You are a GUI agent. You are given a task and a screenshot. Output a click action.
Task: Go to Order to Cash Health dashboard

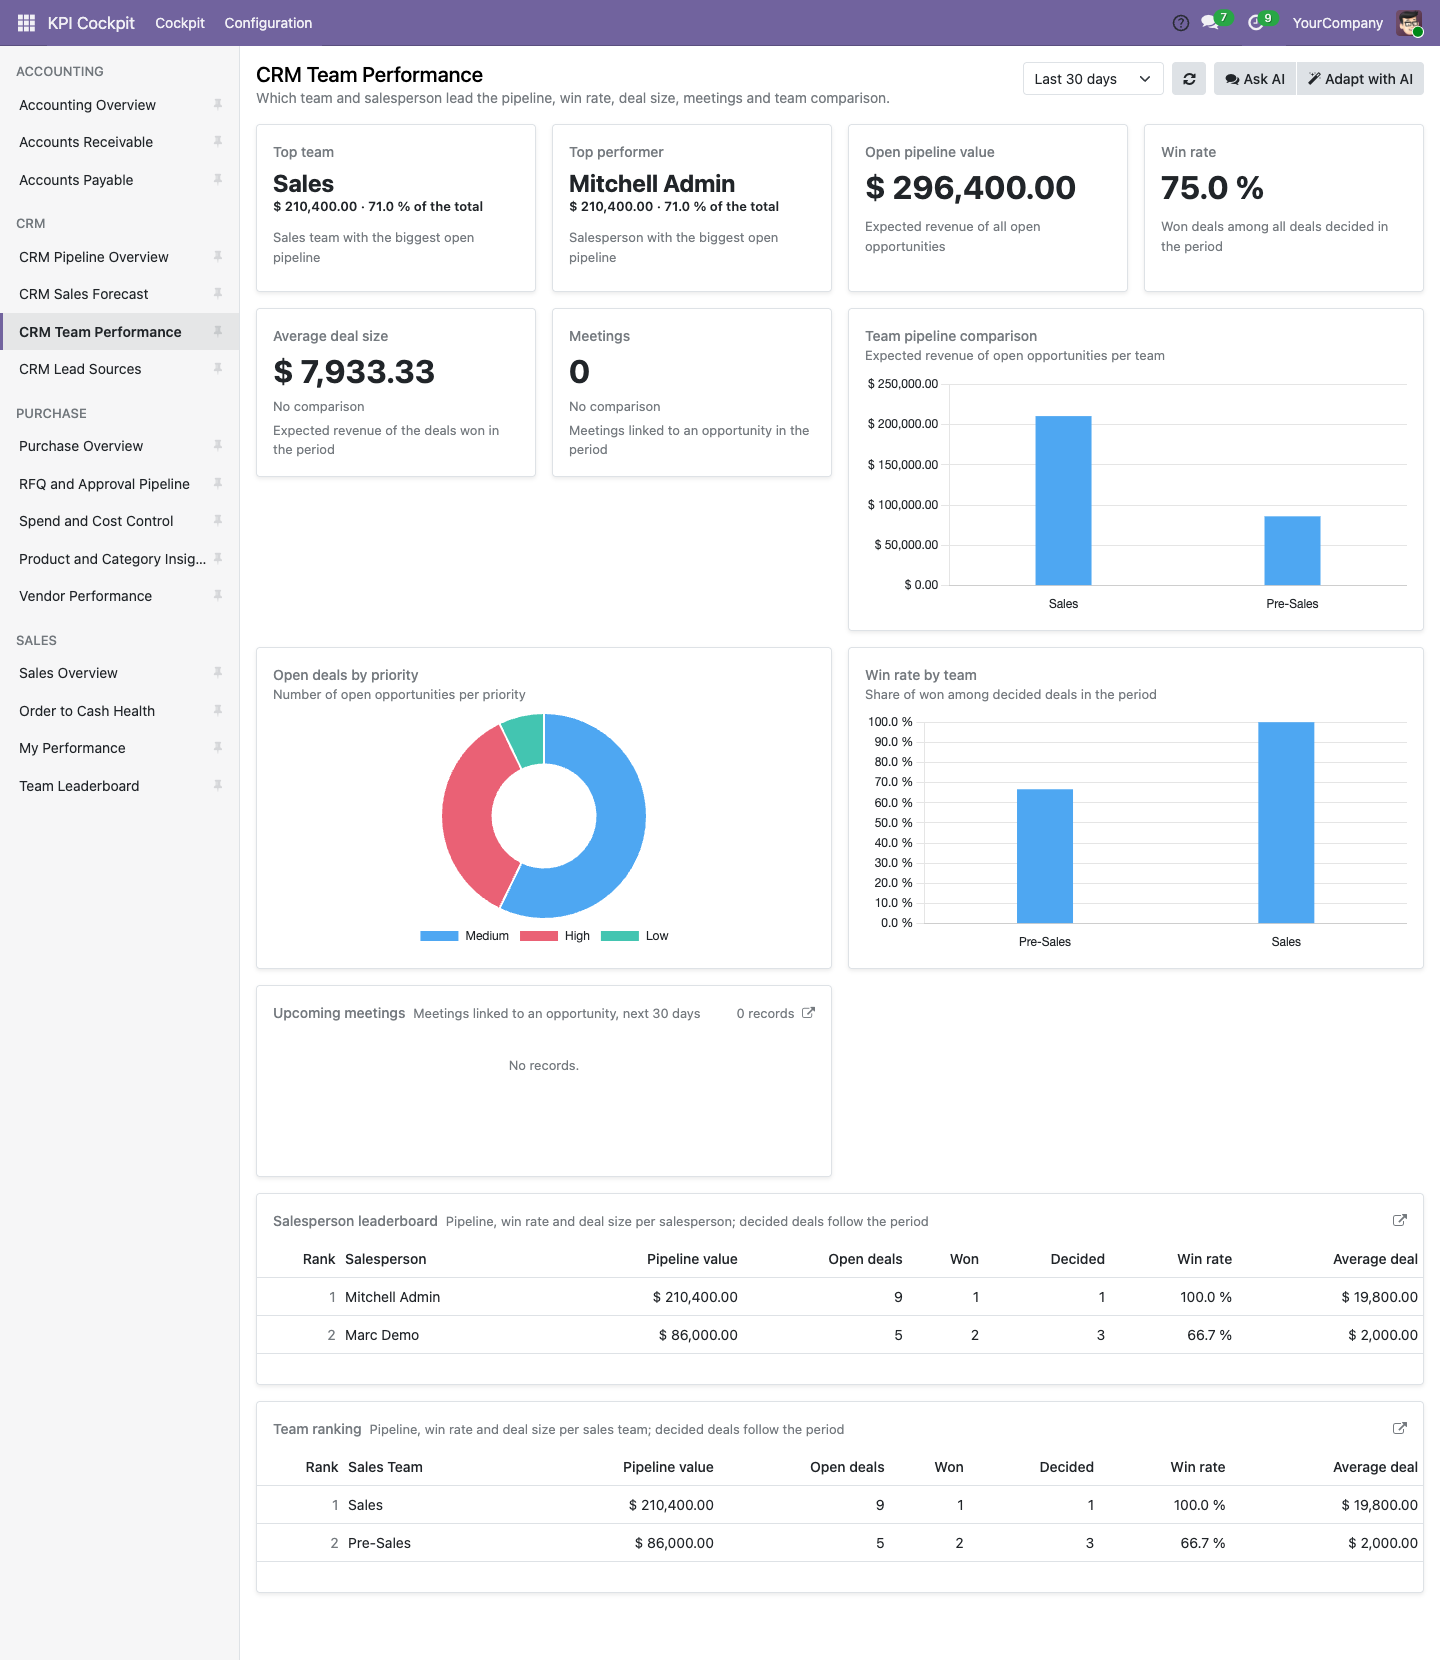[87, 711]
